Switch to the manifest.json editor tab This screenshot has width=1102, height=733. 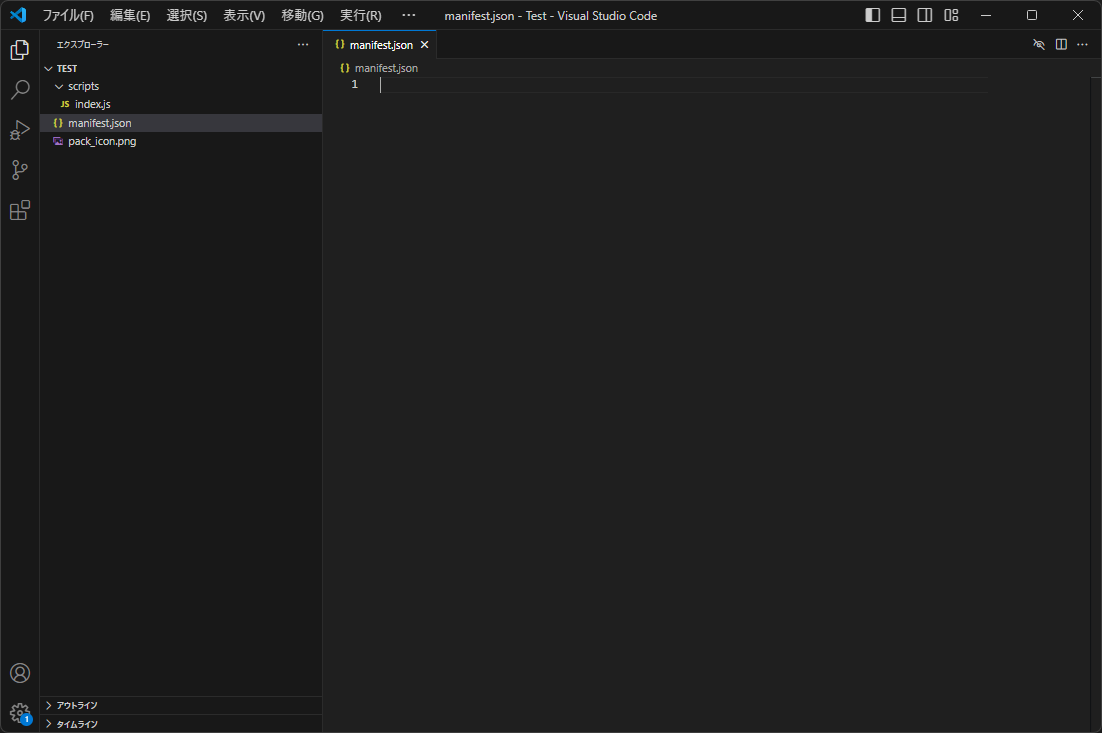coord(380,44)
